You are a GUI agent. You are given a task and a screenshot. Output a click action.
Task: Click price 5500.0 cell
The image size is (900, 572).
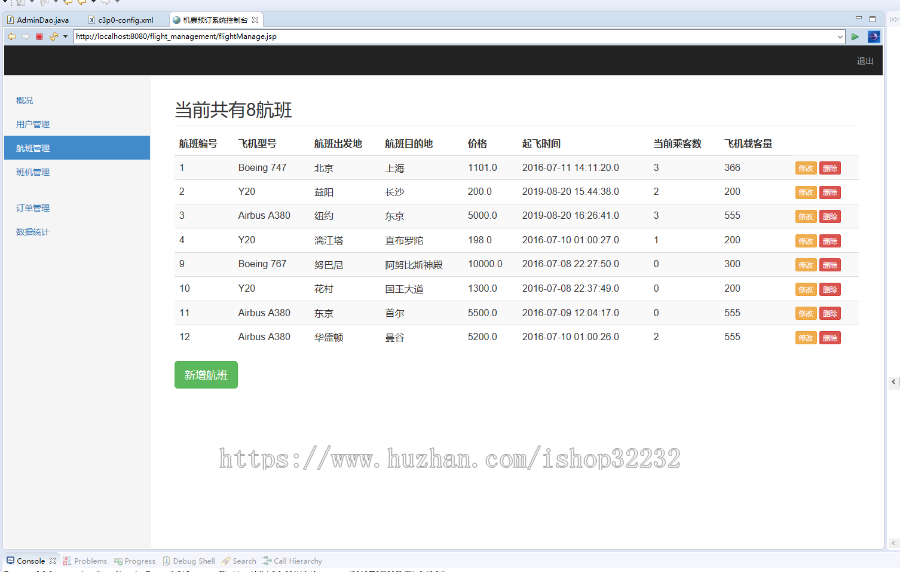(482, 313)
